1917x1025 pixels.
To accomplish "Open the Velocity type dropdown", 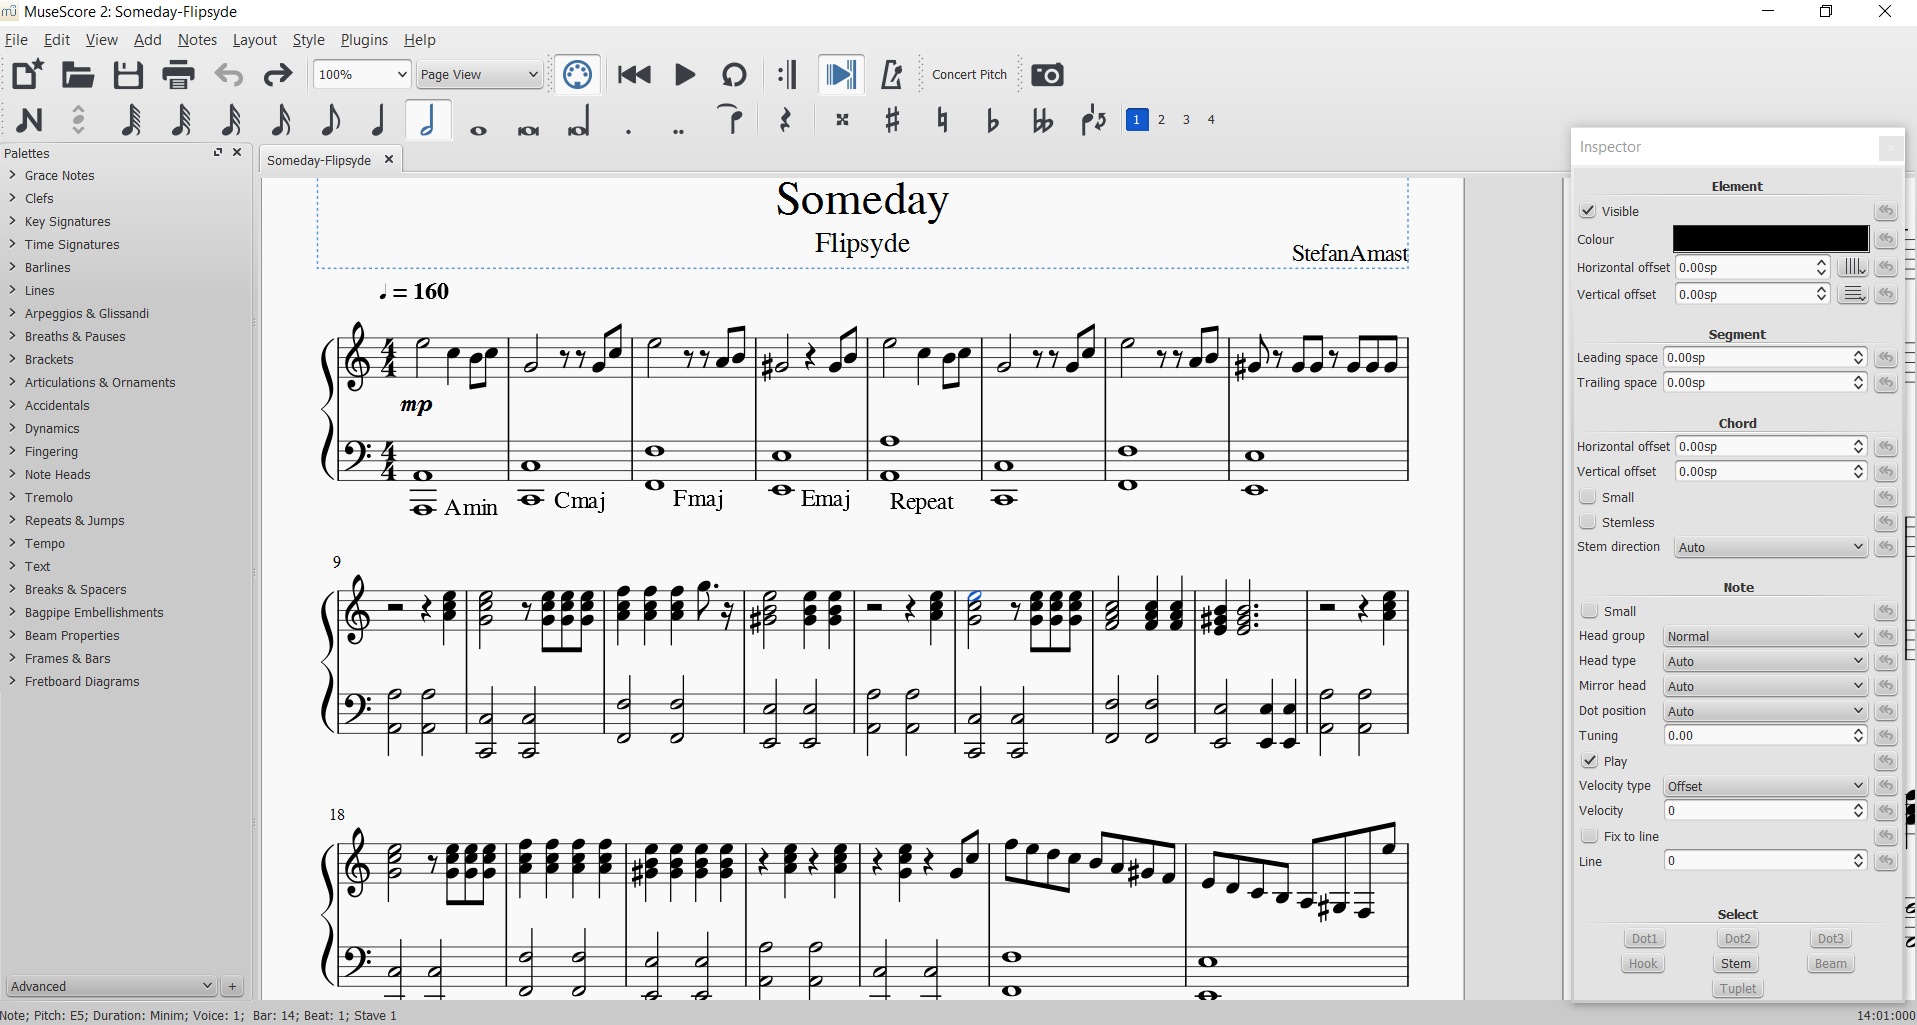I will 1765,786.
